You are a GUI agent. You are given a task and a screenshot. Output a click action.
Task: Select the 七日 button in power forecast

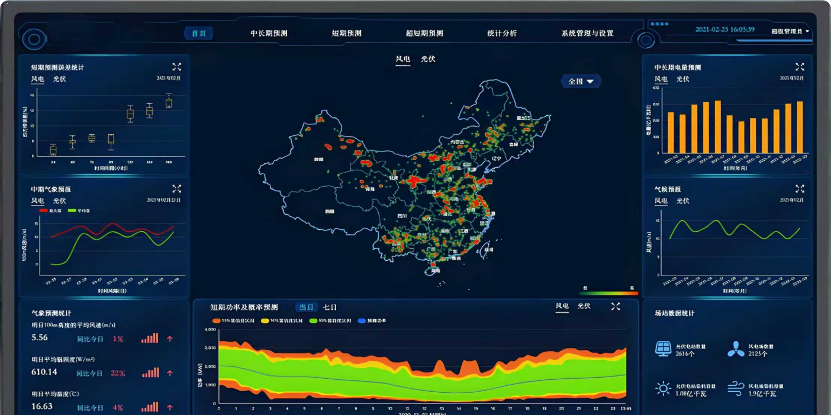click(330, 307)
